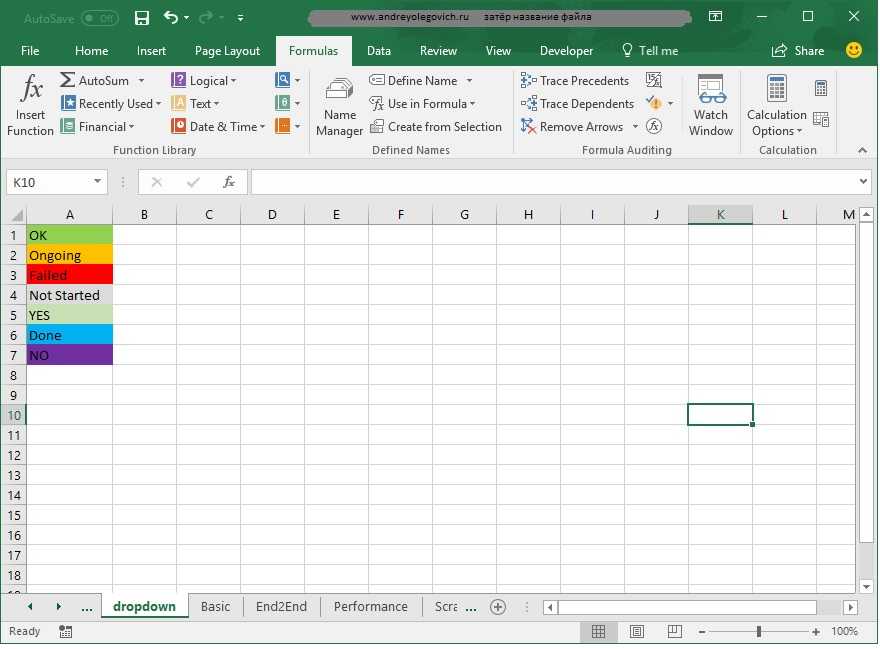This screenshot has height=649, width=880.
Task: Click the Save icon in title bar
Action: 141,17
